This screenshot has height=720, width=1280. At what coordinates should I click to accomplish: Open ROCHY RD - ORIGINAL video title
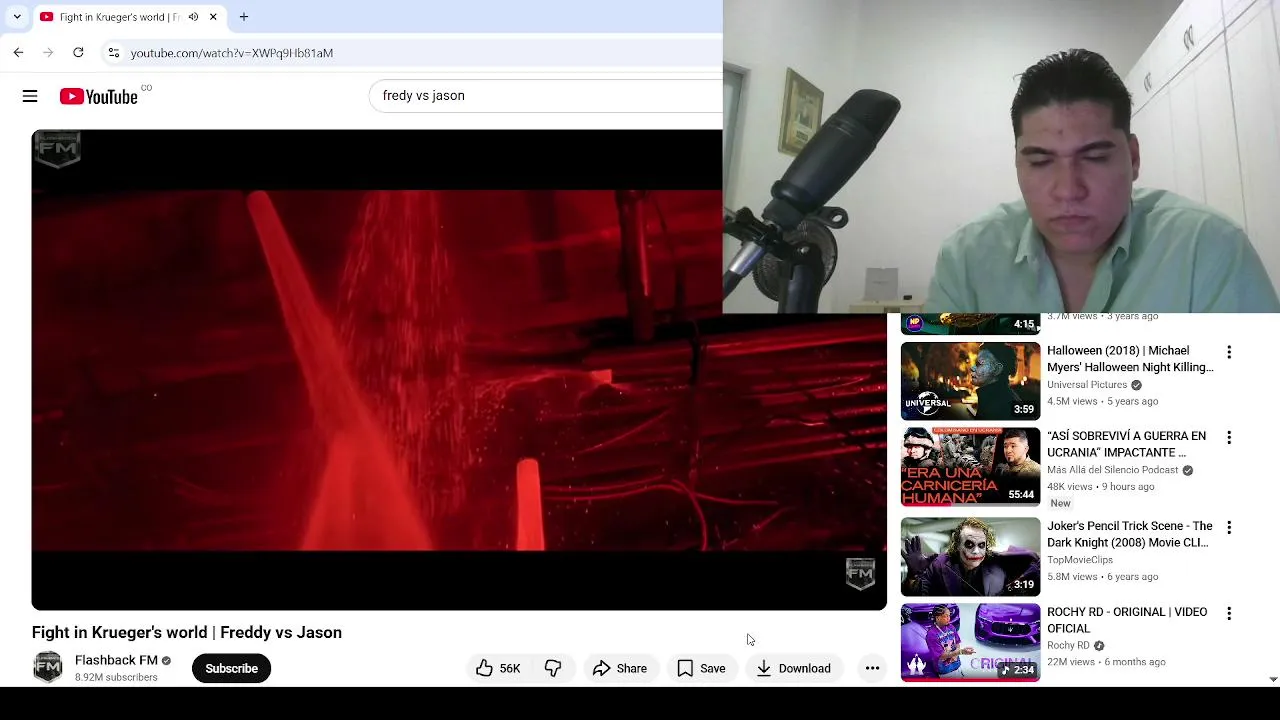click(x=1127, y=620)
